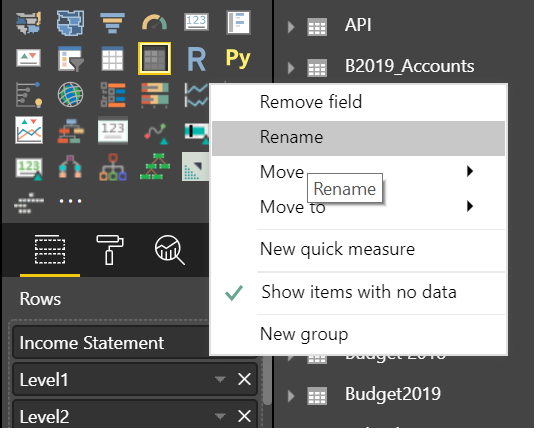Expand the Budget2019 table

click(x=291, y=396)
